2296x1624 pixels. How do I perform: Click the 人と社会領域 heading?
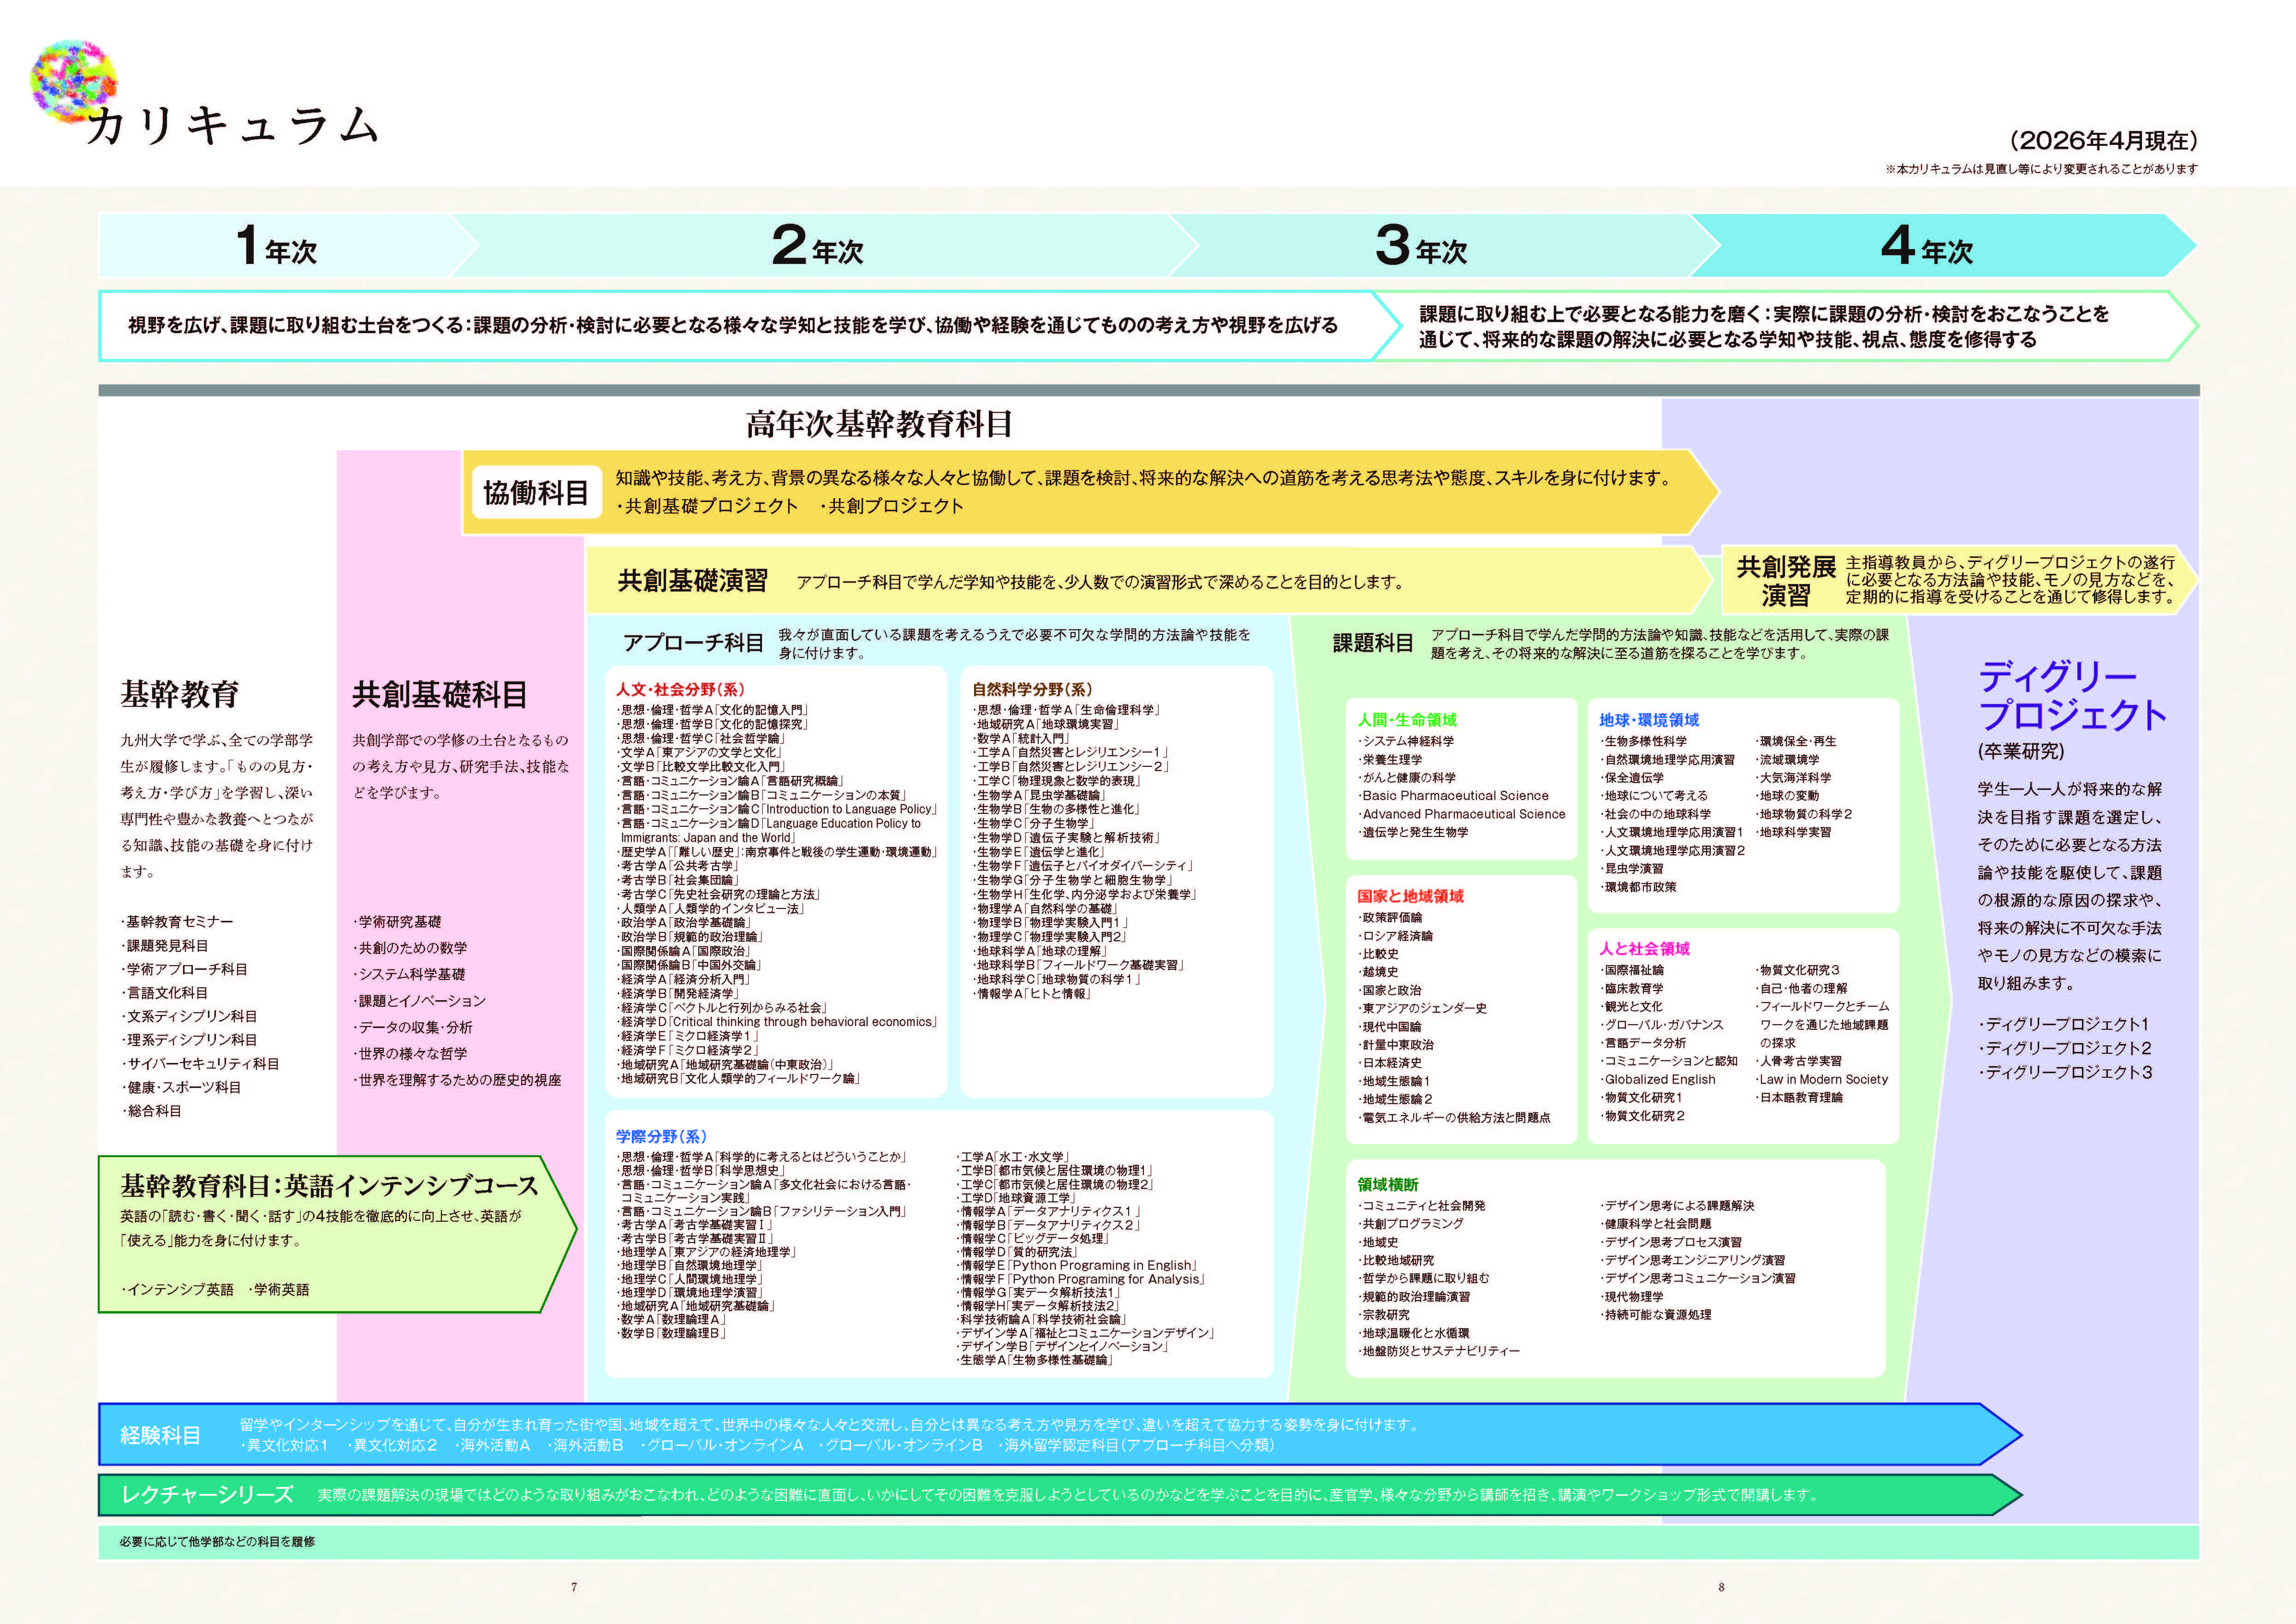point(1644,949)
